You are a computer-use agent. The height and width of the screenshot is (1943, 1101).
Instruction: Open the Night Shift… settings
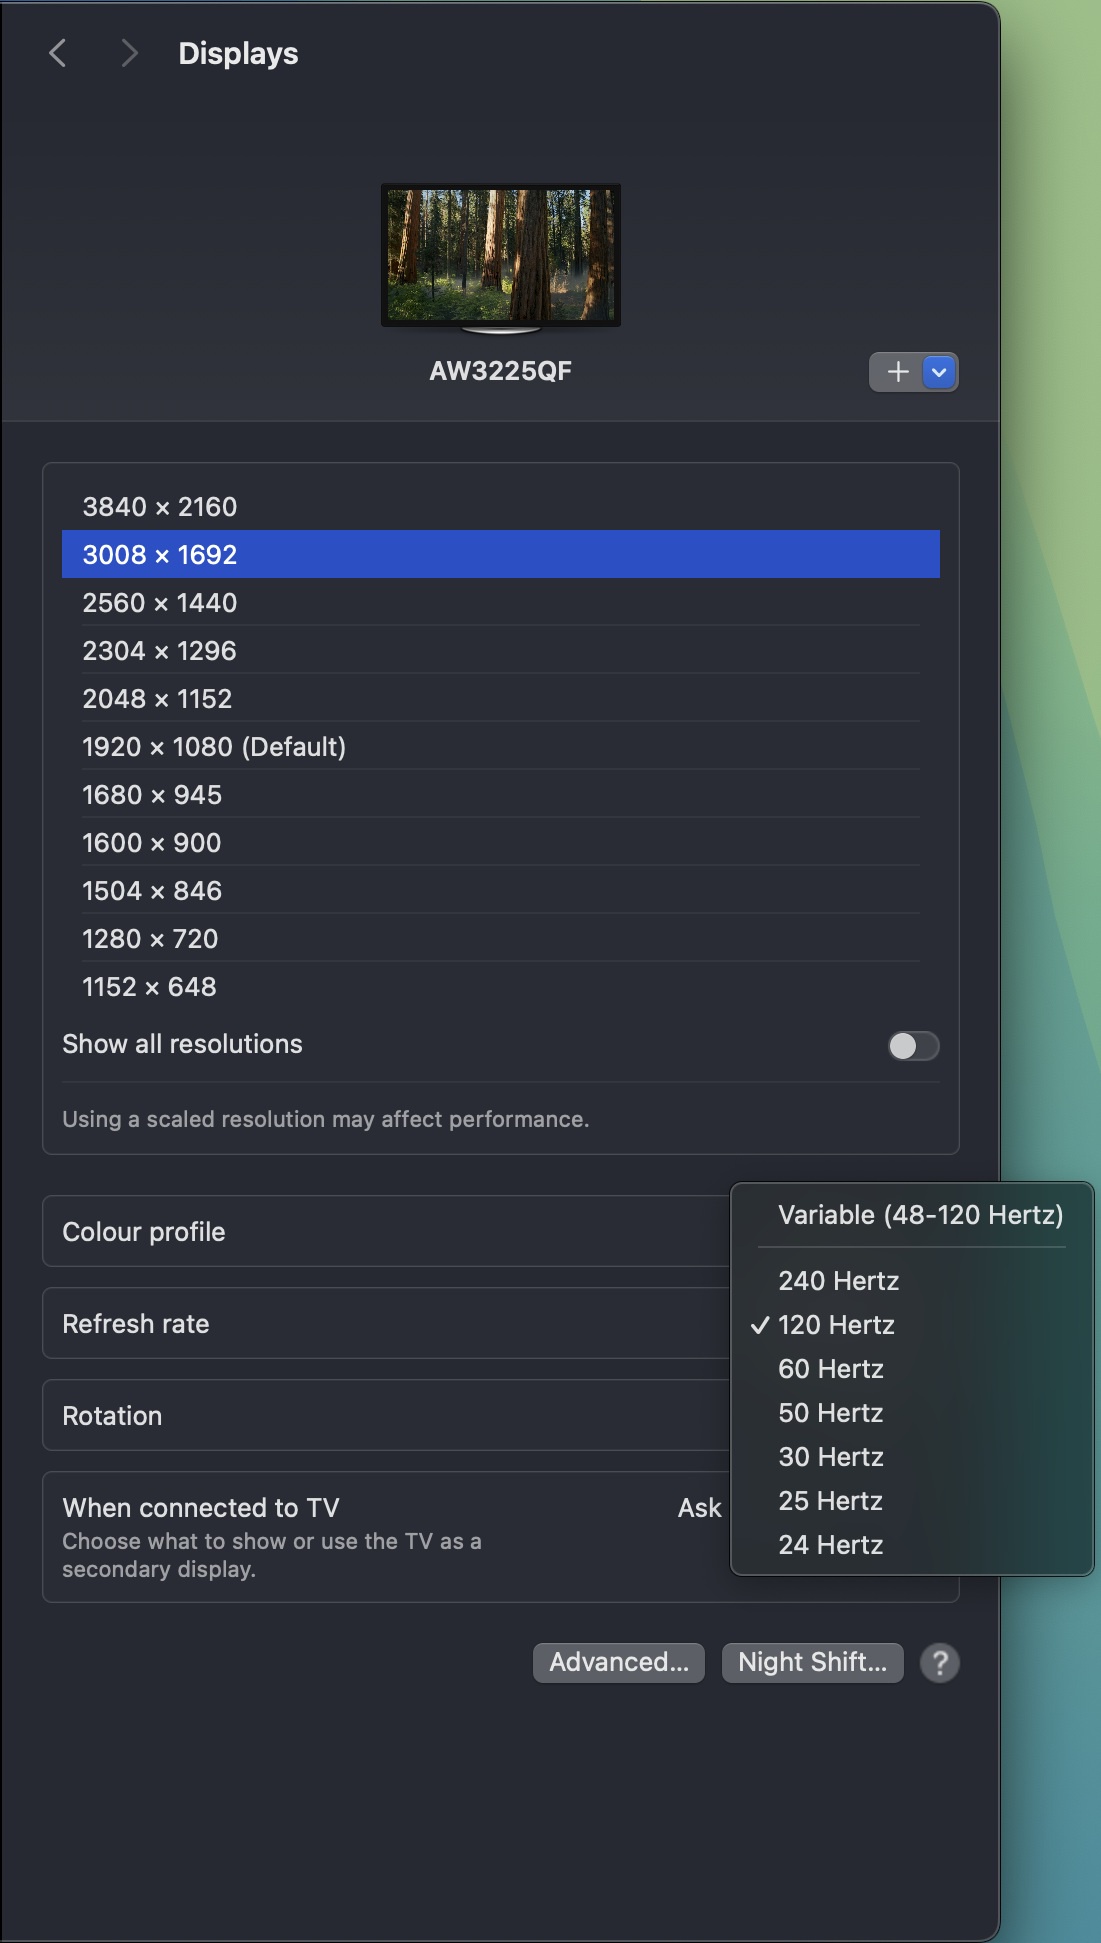pyautogui.click(x=812, y=1662)
